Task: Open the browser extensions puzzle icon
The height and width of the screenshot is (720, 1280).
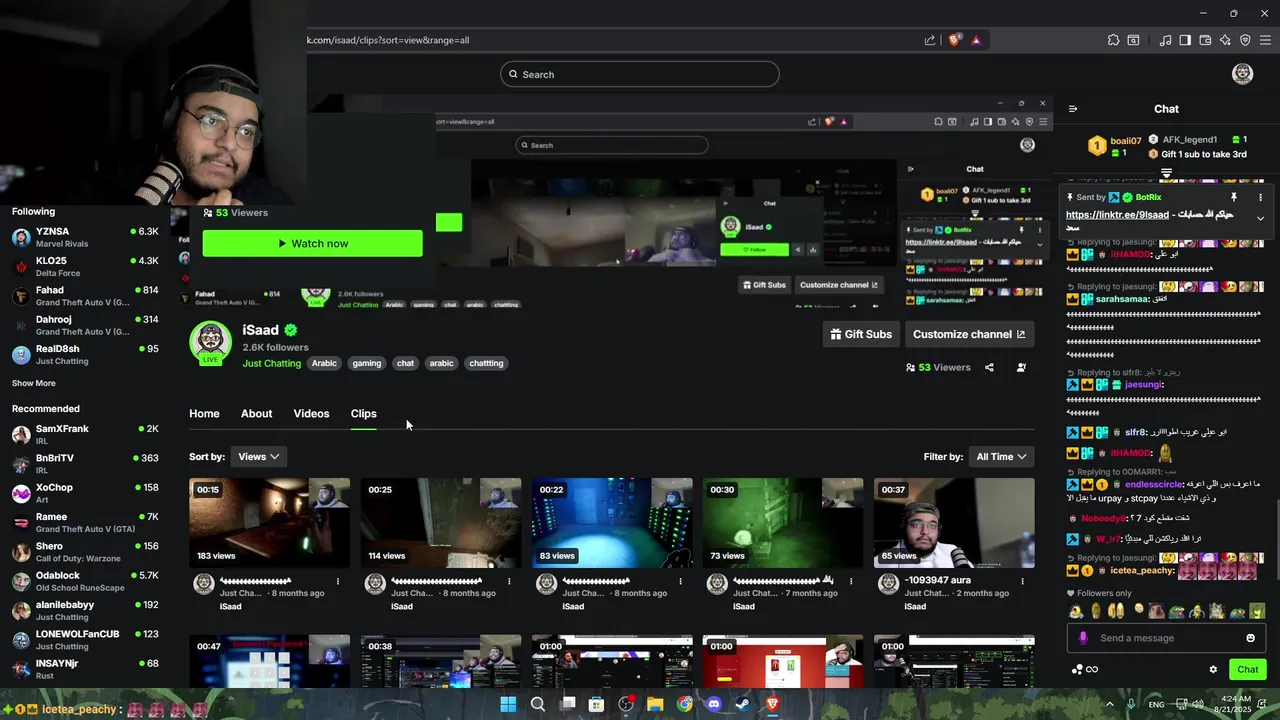Action: tap(1113, 40)
